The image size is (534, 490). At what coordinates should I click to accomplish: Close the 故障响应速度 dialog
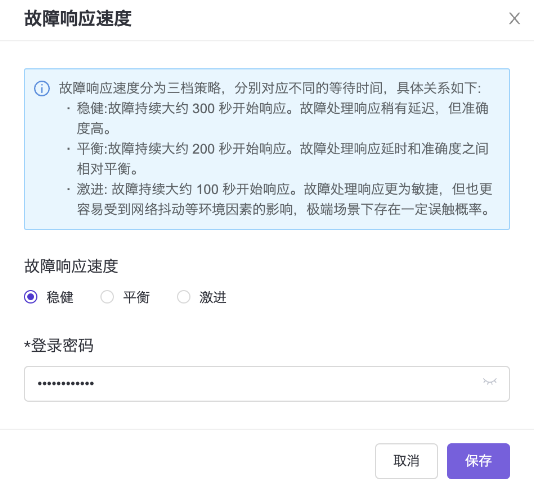[x=514, y=18]
